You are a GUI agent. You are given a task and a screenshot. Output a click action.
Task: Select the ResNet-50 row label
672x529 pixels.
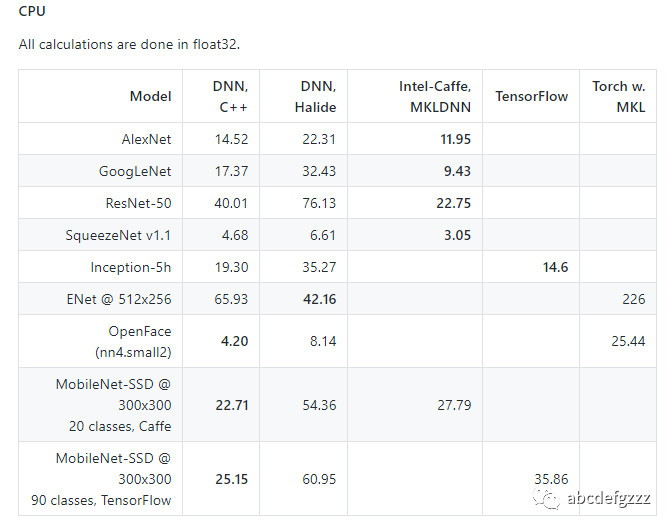[138, 203]
